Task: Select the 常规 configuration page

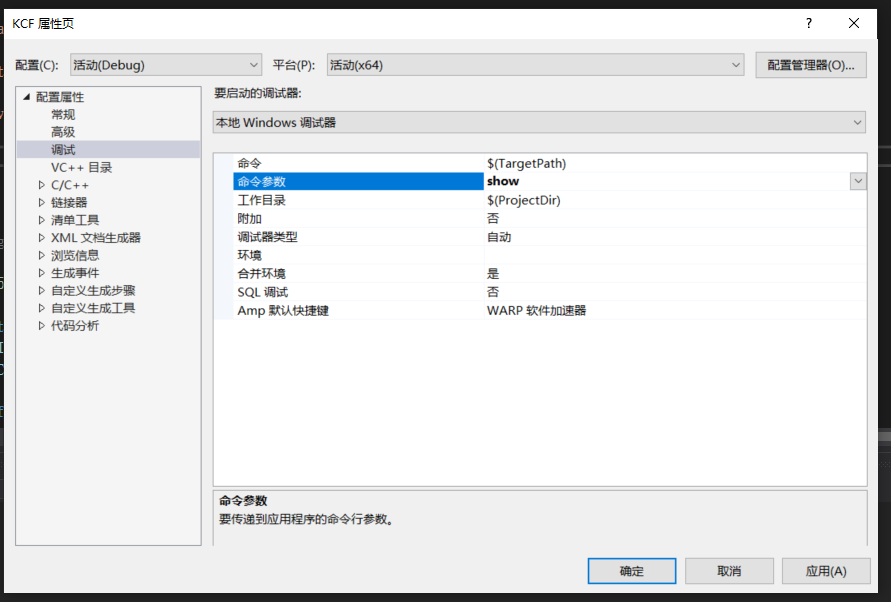Action: coord(62,113)
